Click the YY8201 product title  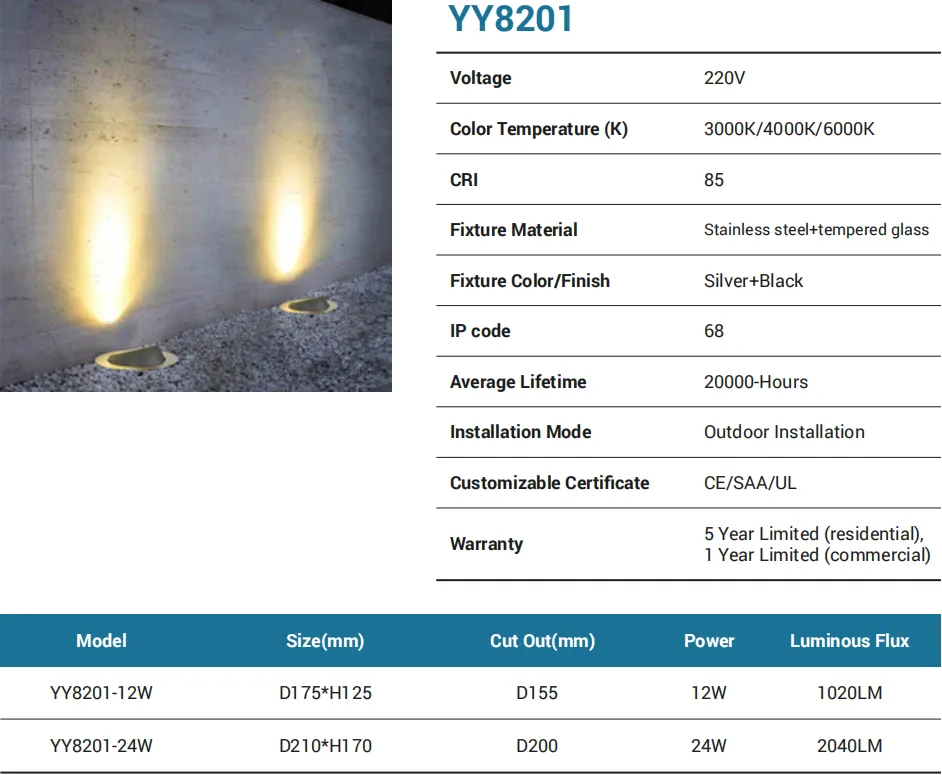510,19
